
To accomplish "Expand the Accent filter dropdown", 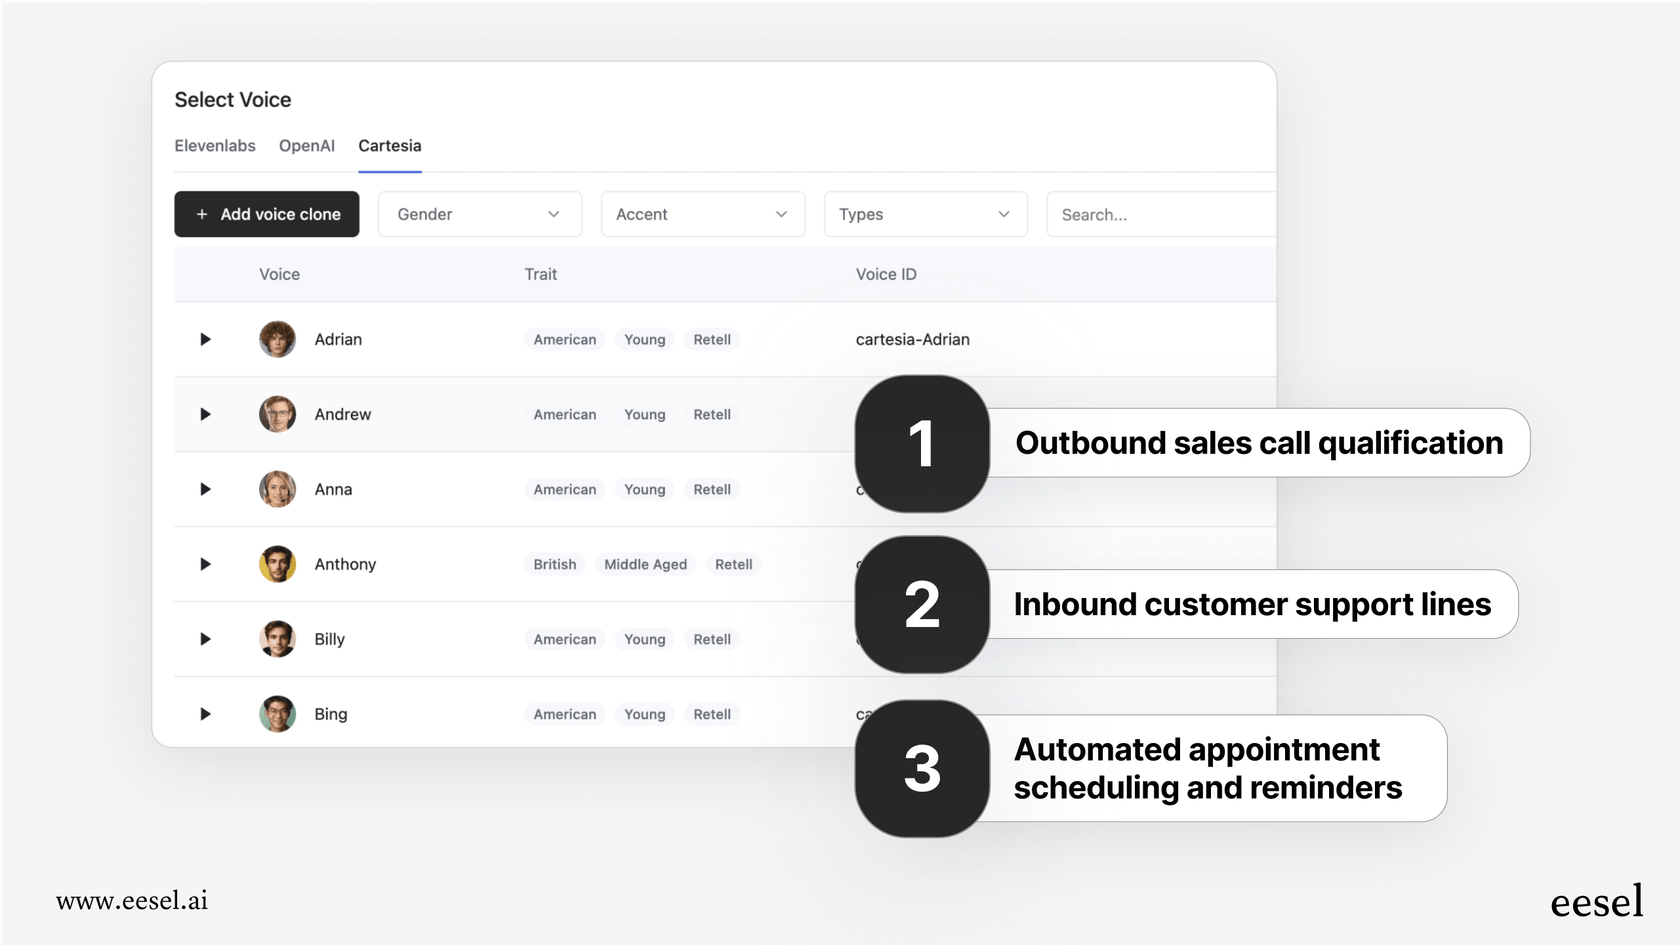I will click(702, 215).
